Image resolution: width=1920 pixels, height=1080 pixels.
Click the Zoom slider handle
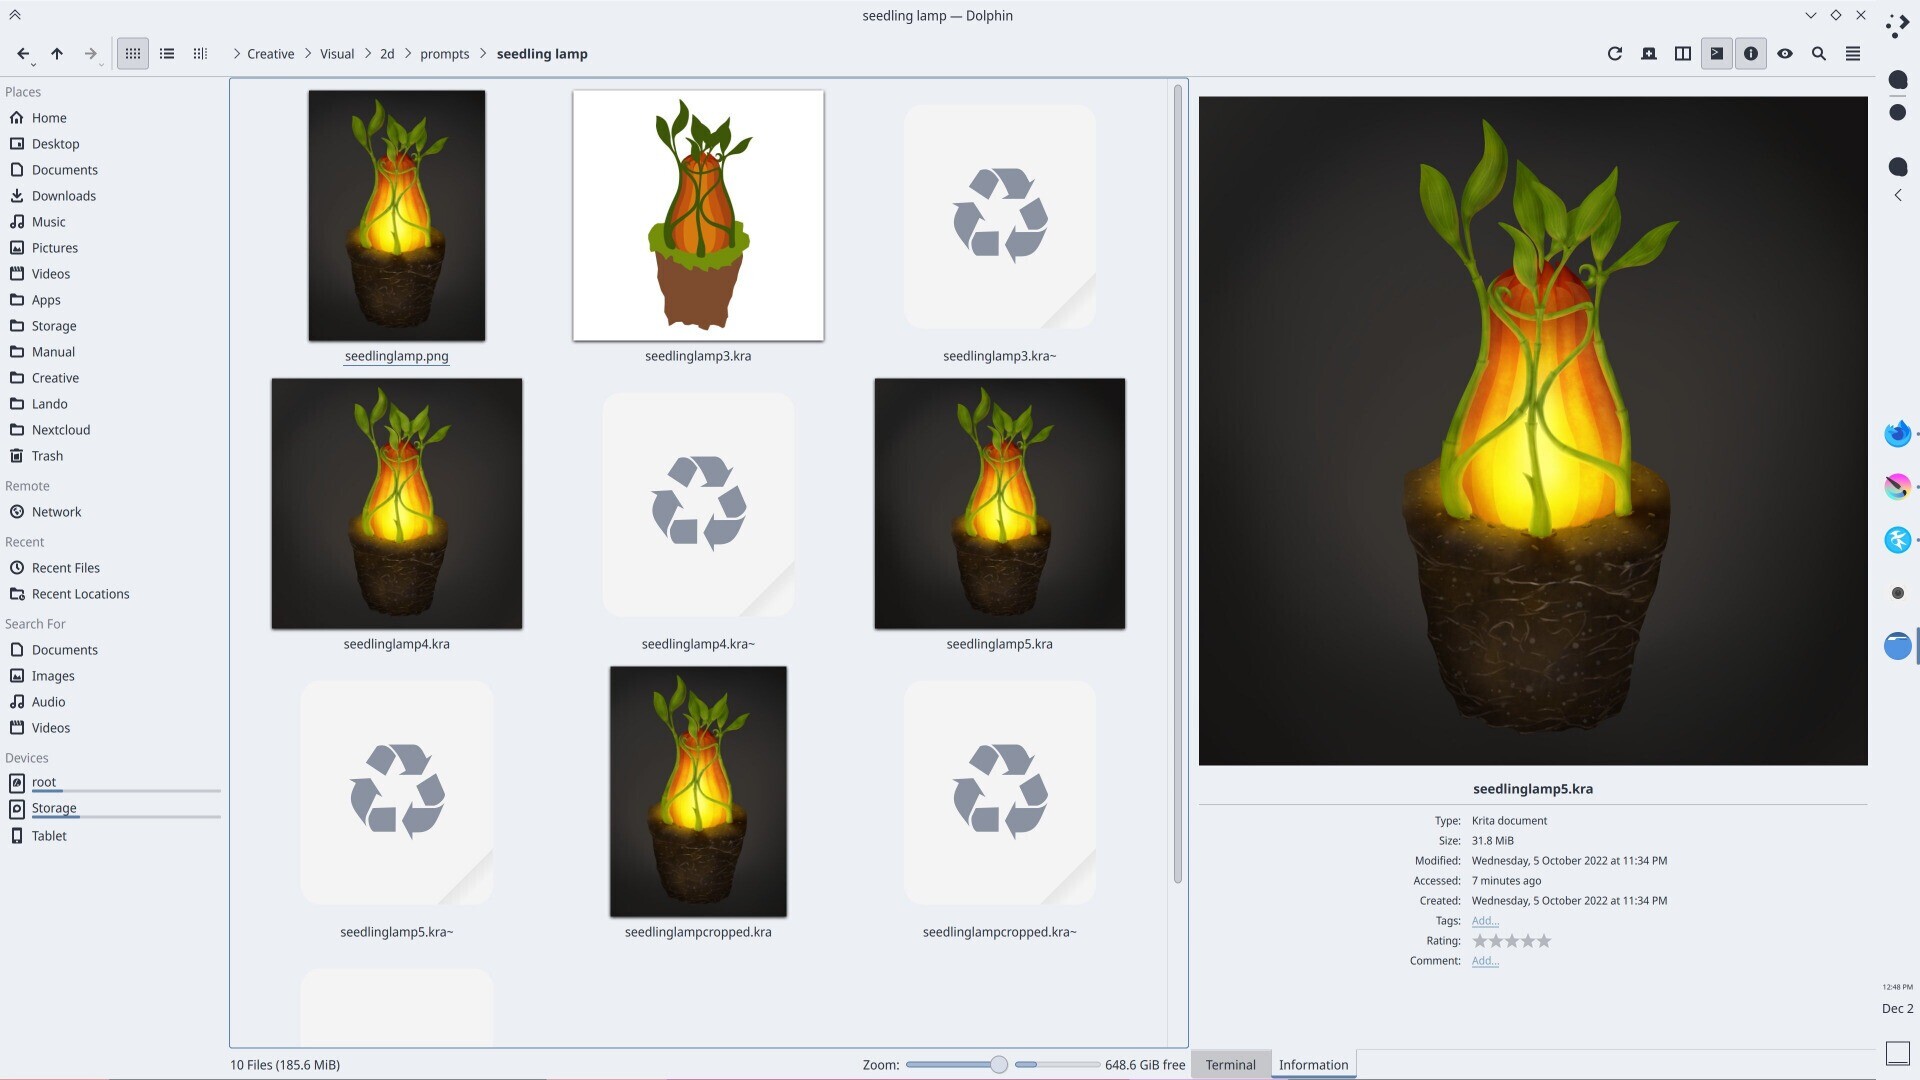pyautogui.click(x=998, y=1065)
